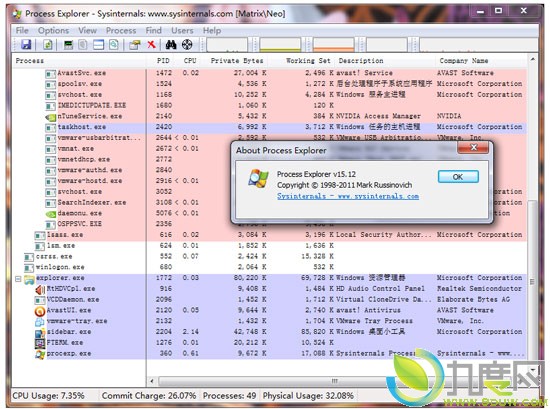Image resolution: width=550 pixels, height=409 pixels.
Task: Click OK in About dialog
Action: pos(458,177)
